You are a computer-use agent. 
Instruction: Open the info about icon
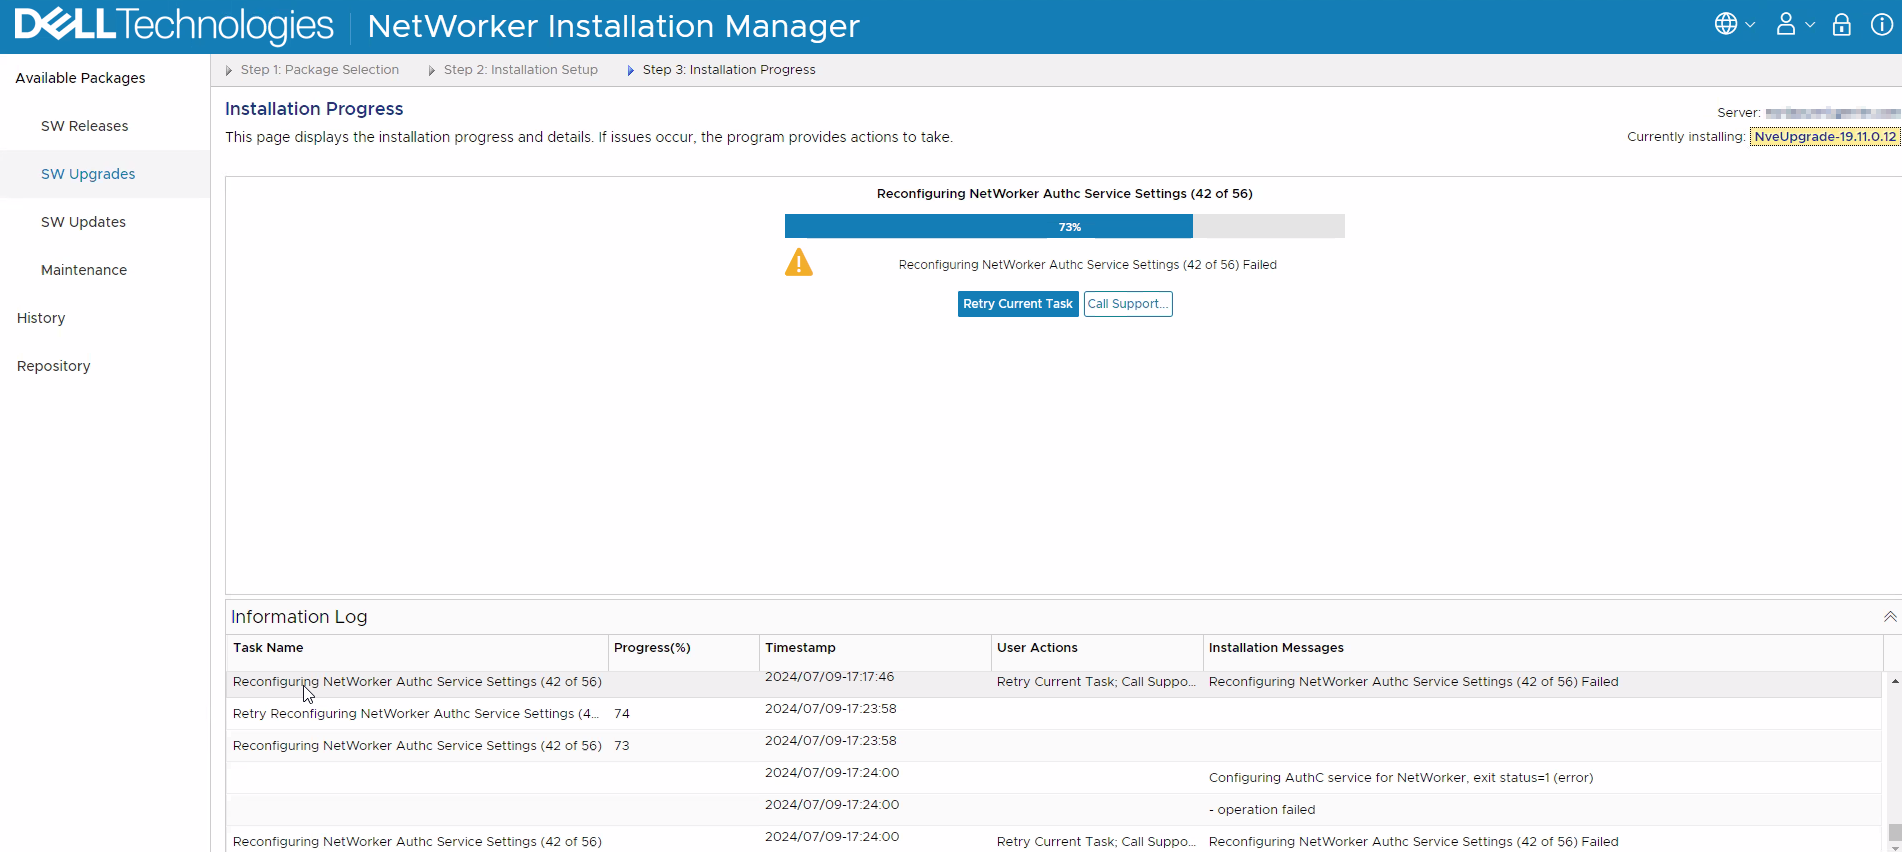(x=1881, y=25)
